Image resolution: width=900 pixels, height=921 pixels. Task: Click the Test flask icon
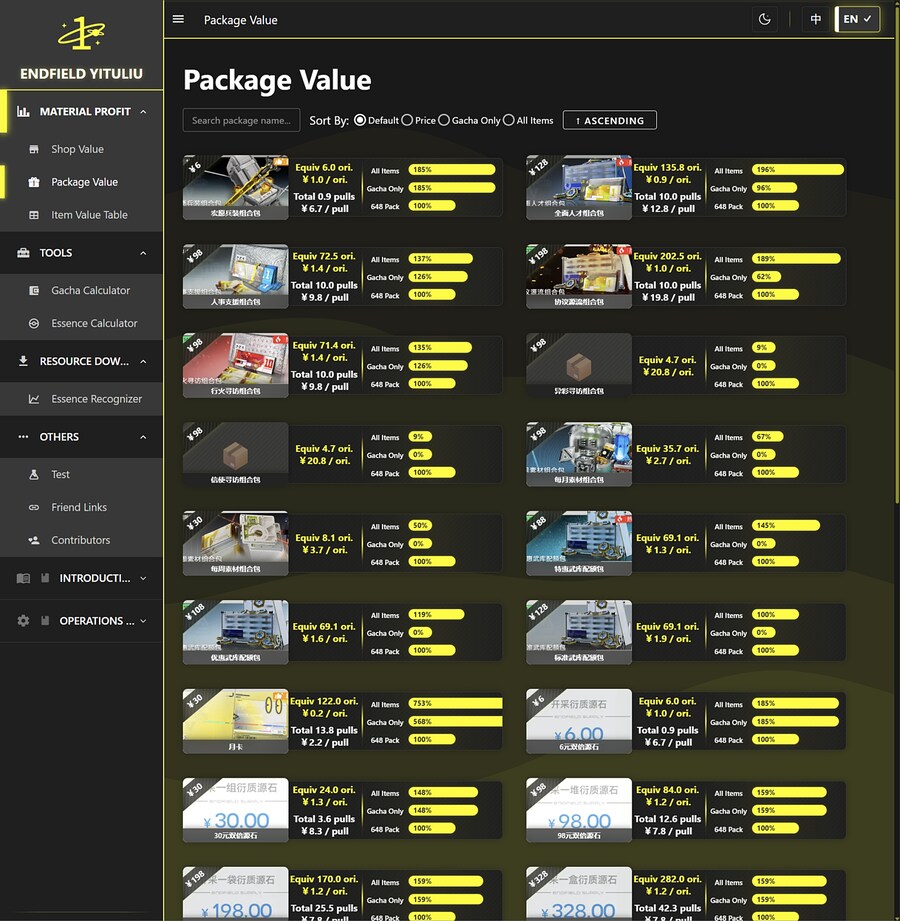[34, 474]
